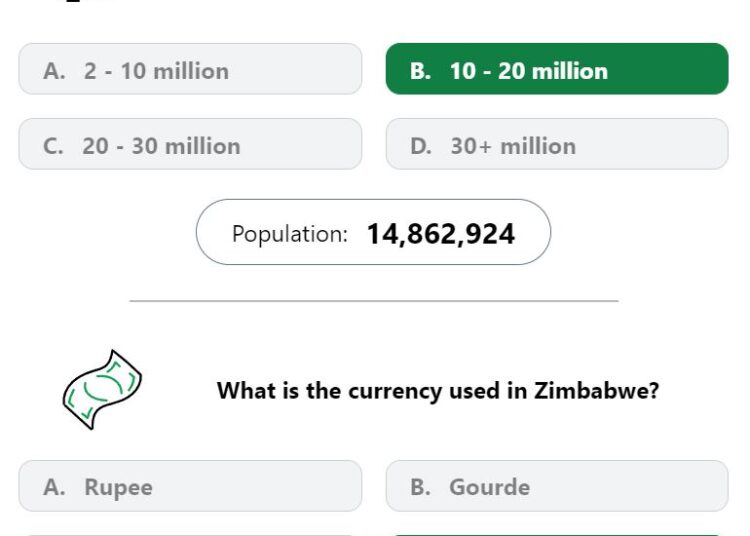Click the white 'B.' label on green answer
Viewport: 750px width, 536px height.
420,71
